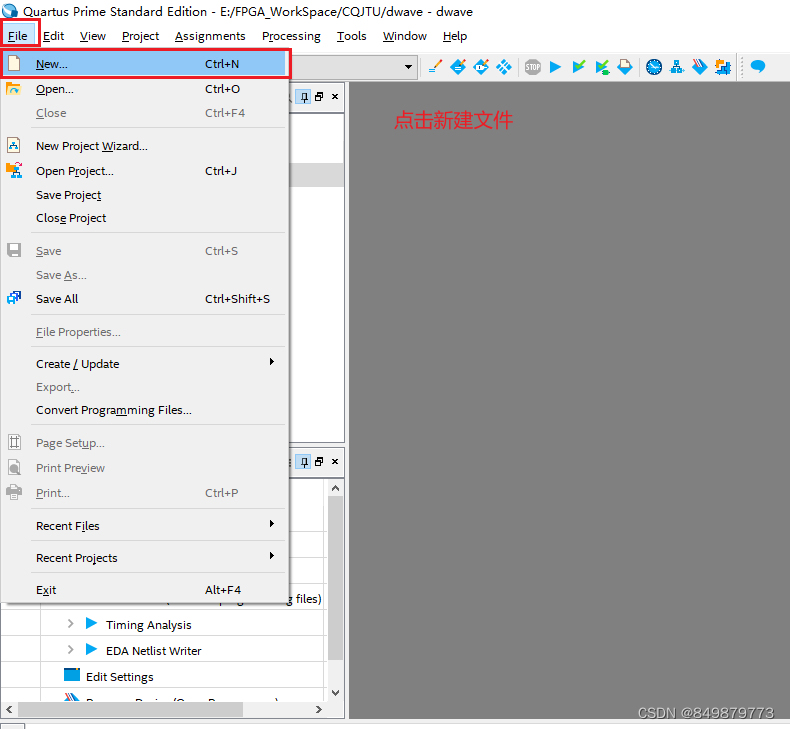
Task: Click the STOP processing icon
Action: [x=533, y=67]
